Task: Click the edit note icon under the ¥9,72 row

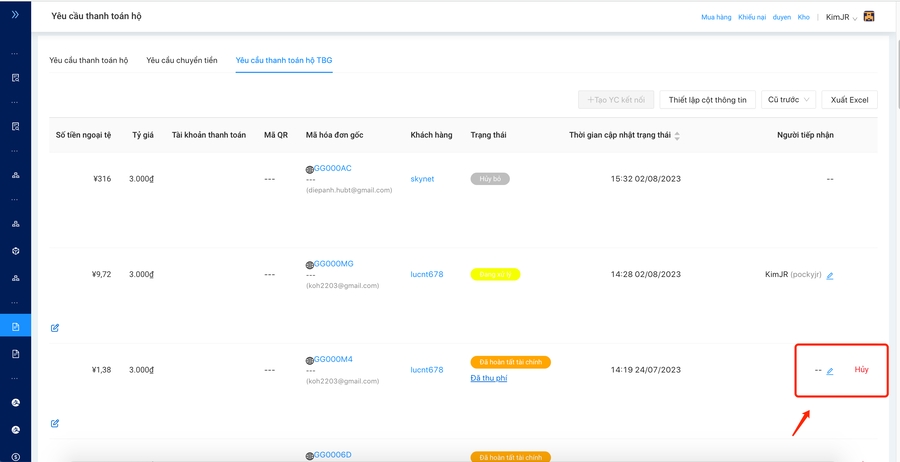Action: (x=55, y=328)
